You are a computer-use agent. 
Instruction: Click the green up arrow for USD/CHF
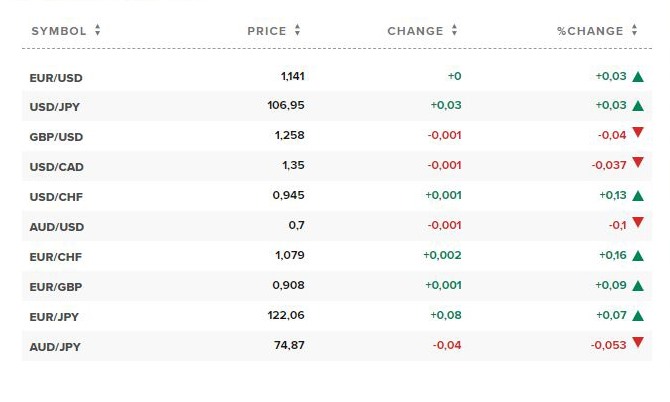tap(638, 196)
